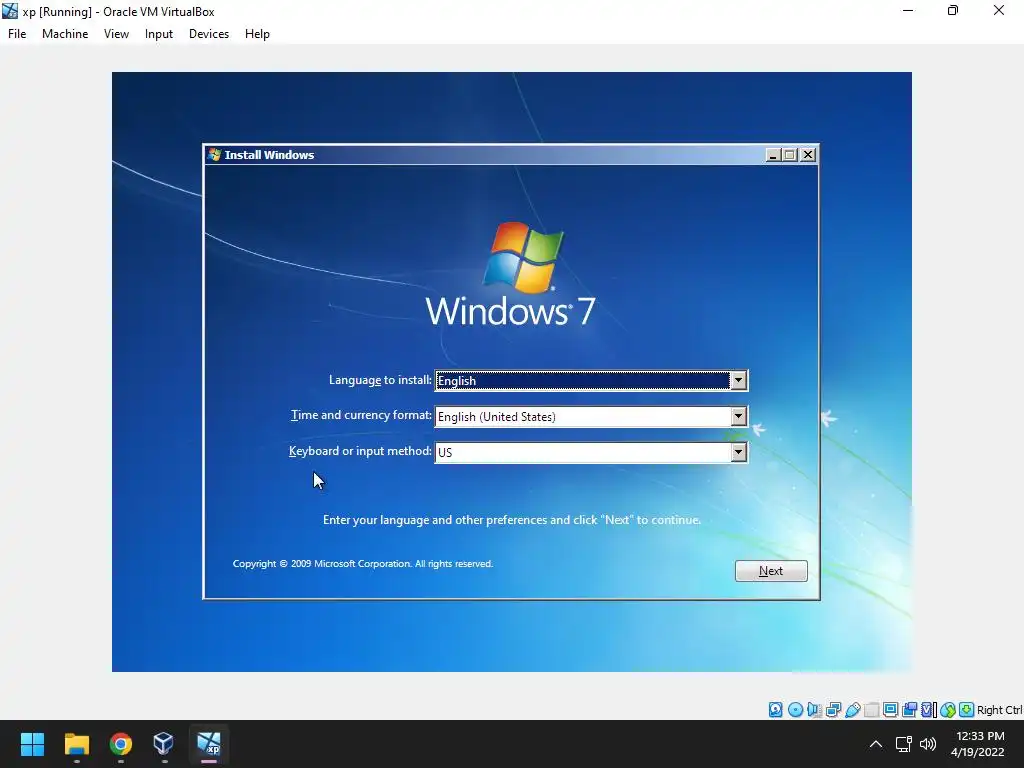
Task: Click the Windows 7 logo
Action: click(x=511, y=275)
